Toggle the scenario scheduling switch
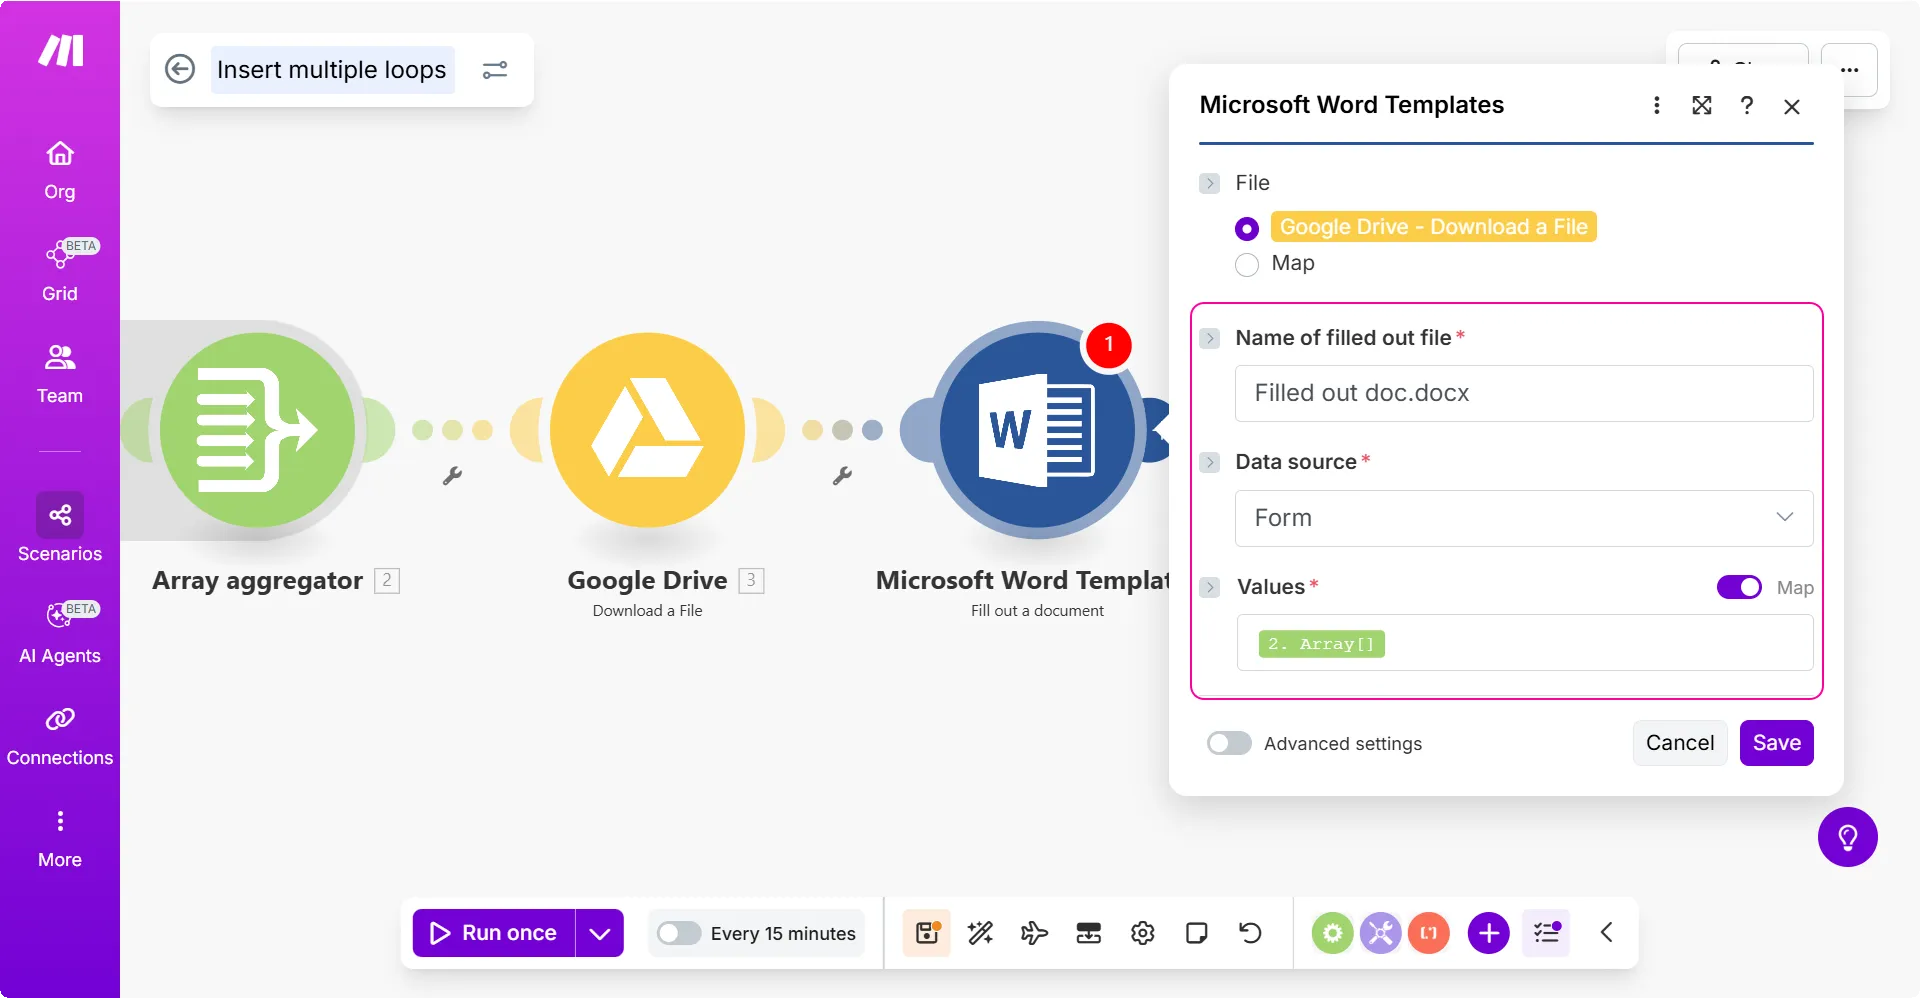Viewport: 1920px width, 998px height. point(679,933)
